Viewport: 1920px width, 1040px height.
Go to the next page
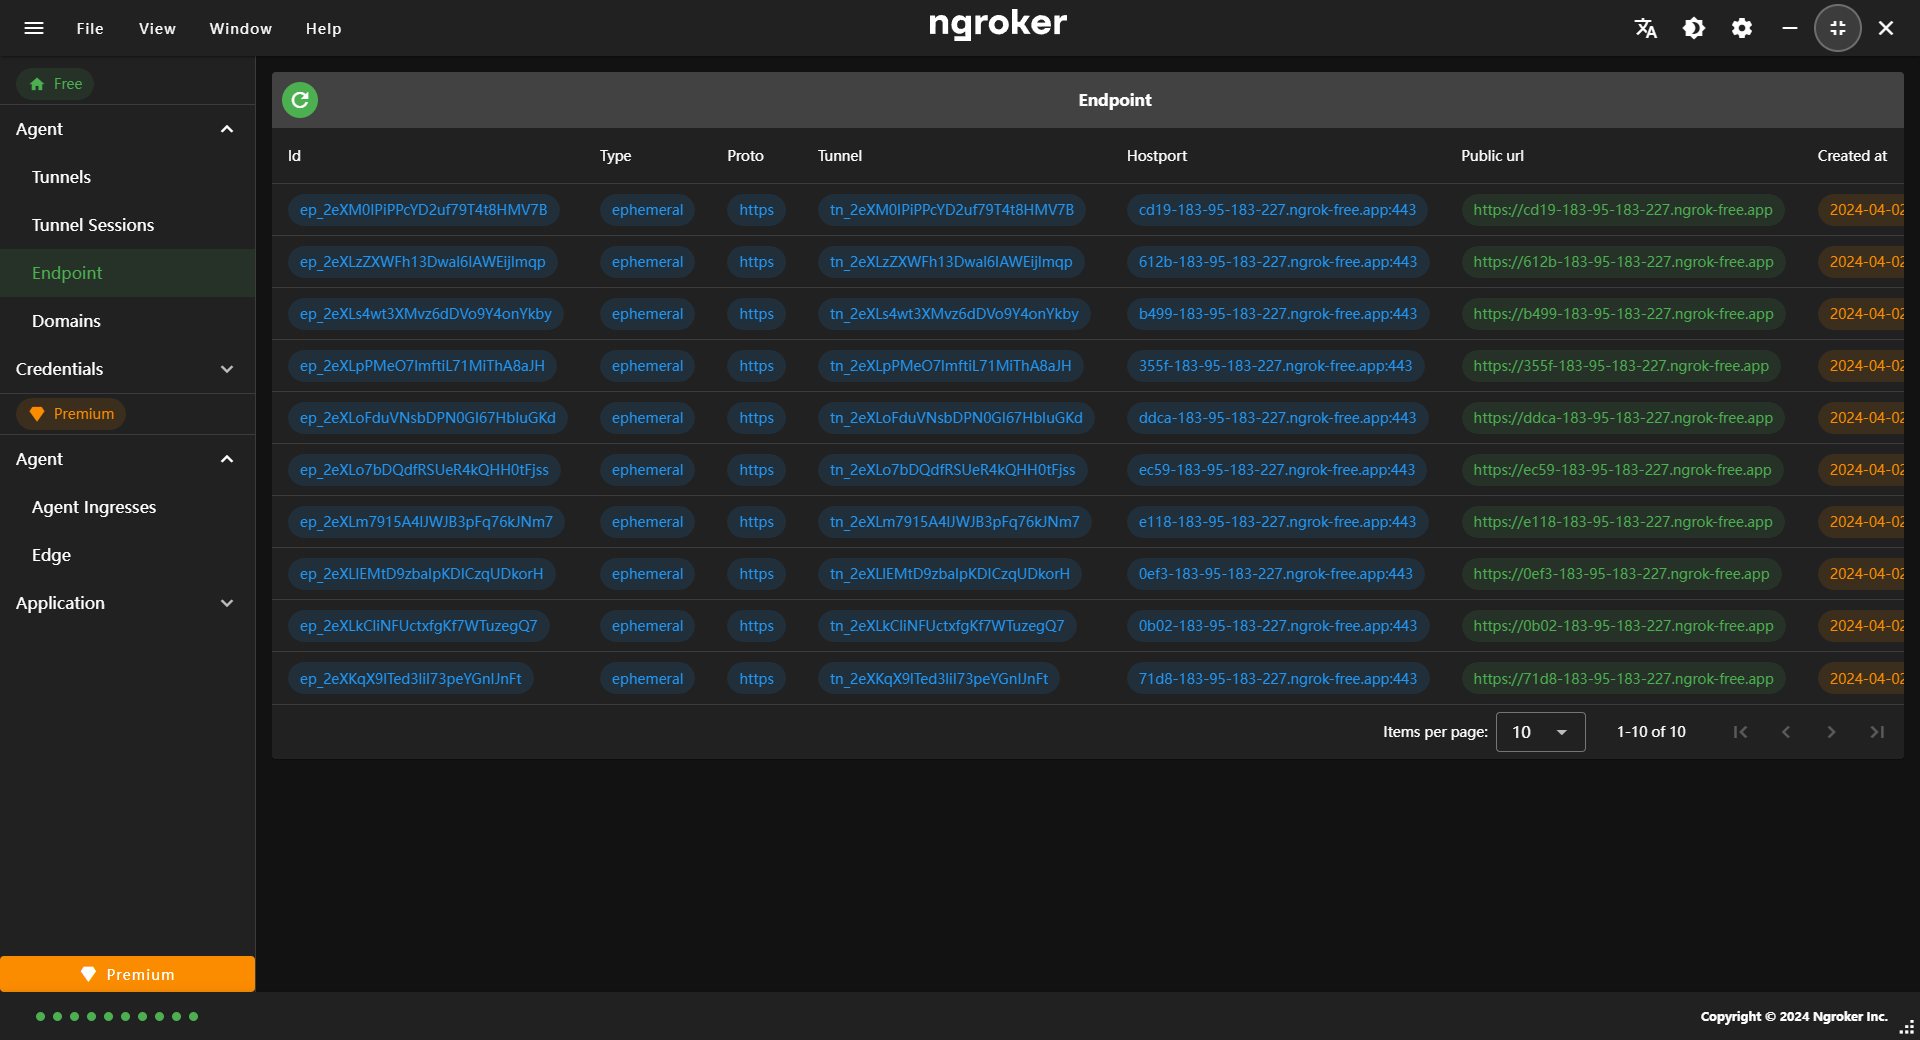pyautogui.click(x=1832, y=732)
